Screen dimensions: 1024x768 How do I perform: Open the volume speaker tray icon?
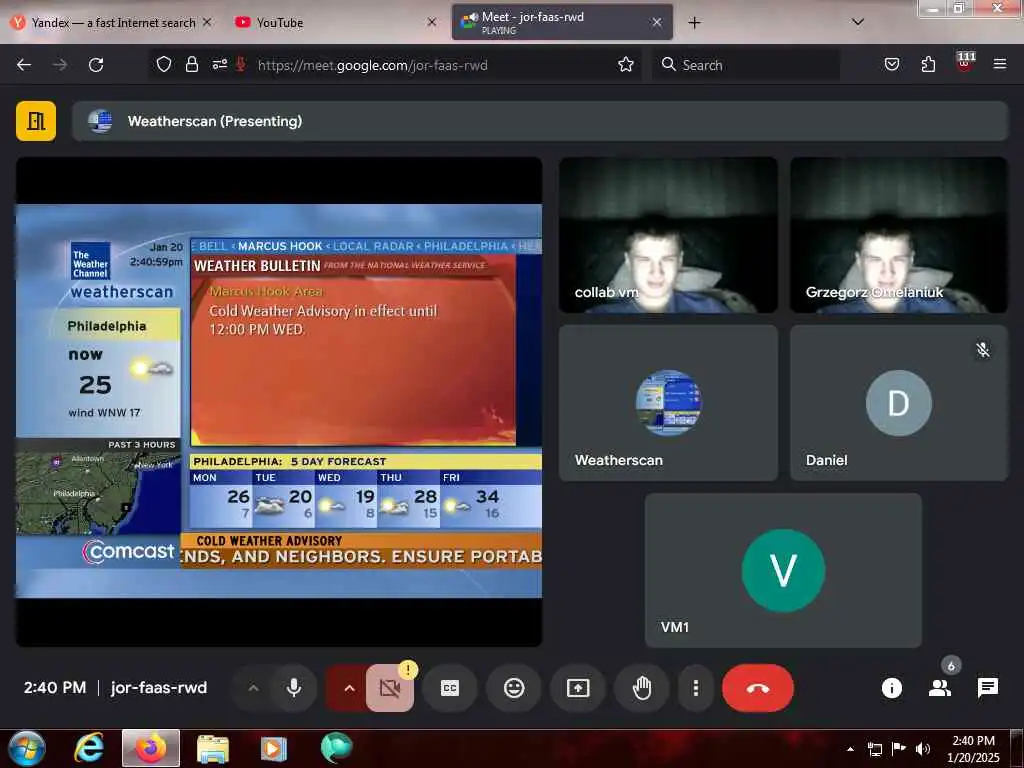tap(923, 749)
